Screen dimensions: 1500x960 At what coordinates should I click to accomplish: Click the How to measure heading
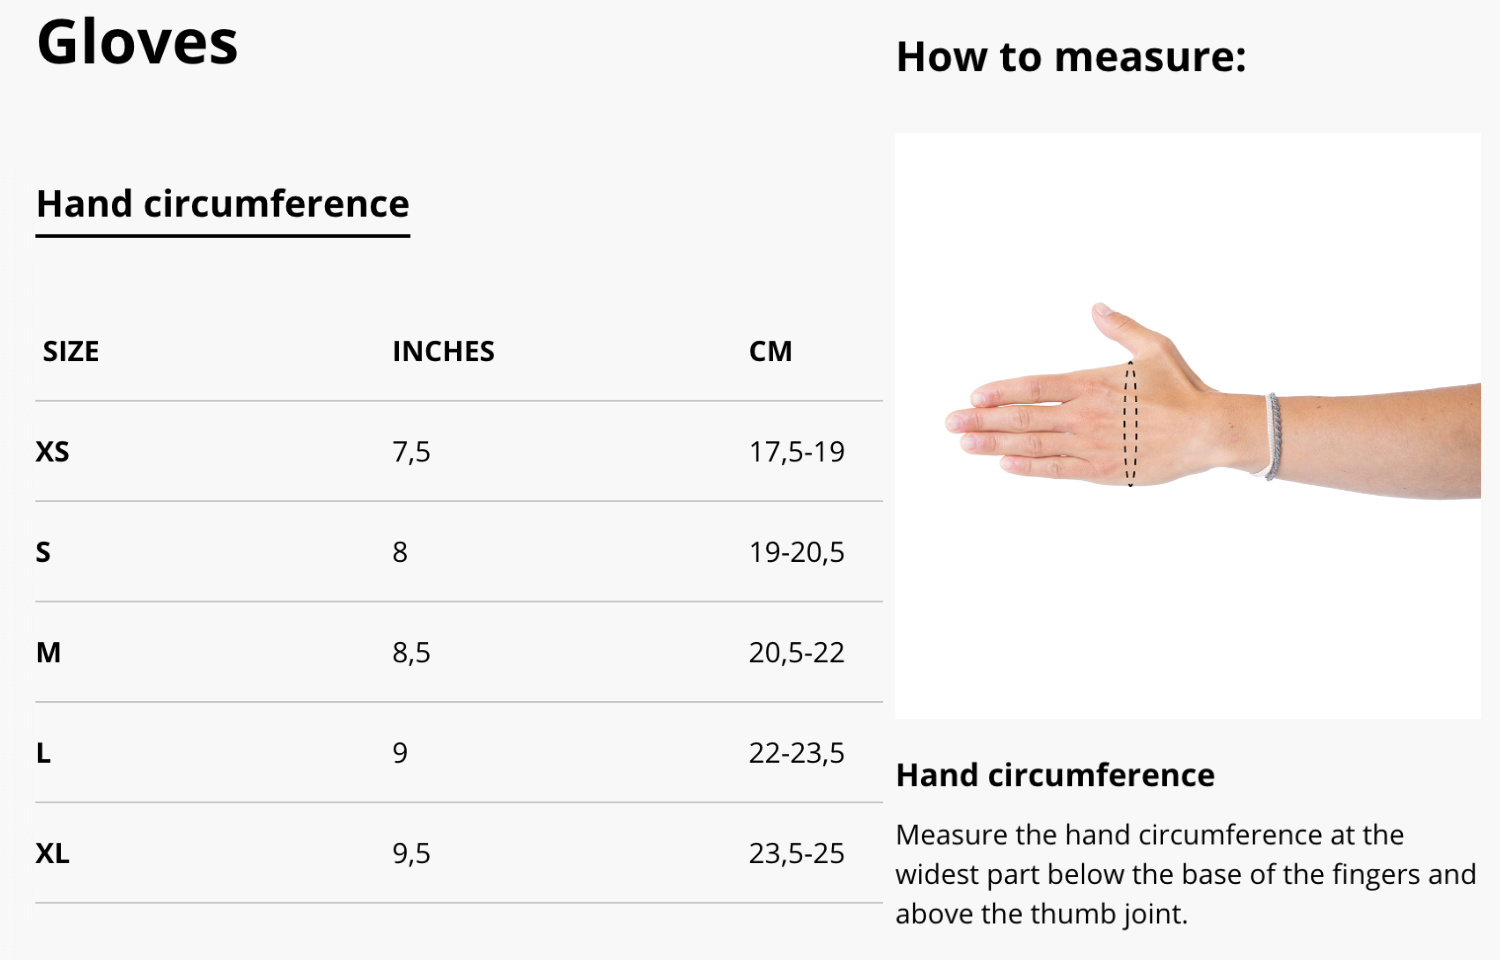click(x=1070, y=57)
